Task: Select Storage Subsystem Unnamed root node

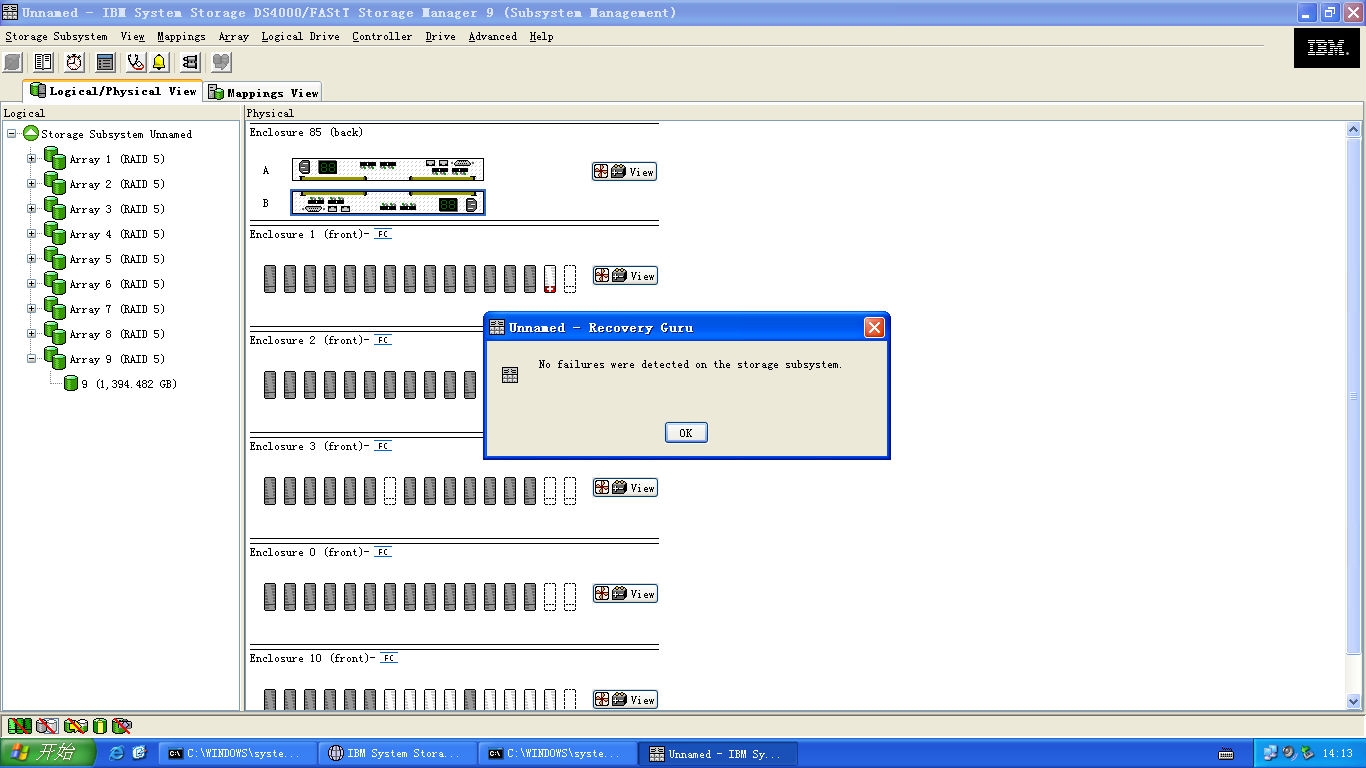Action: (x=116, y=134)
